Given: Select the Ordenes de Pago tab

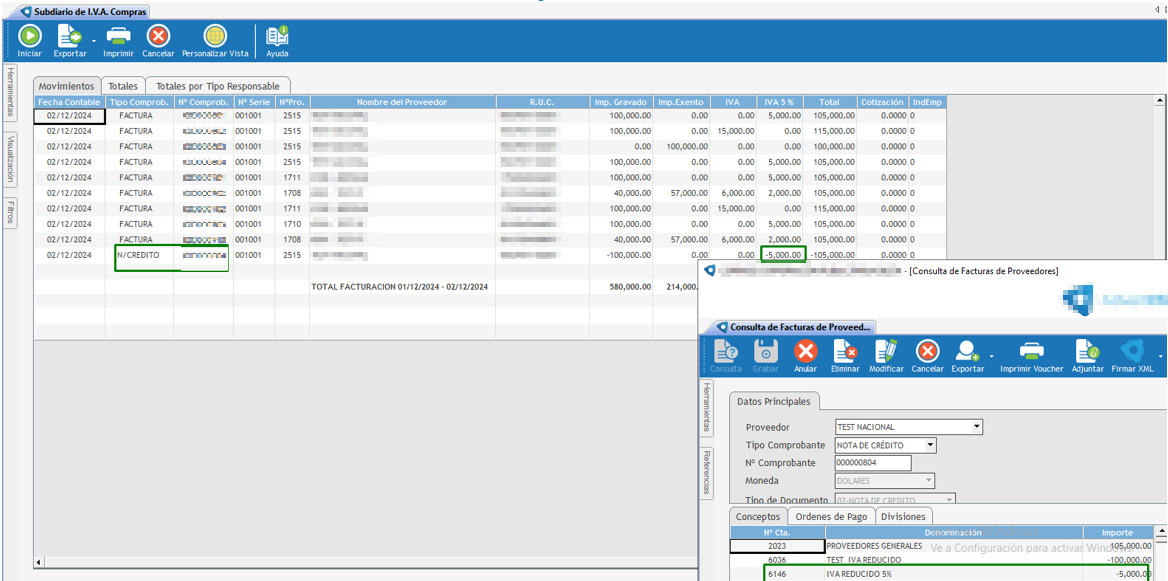Looking at the screenshot, I should 831,516.
